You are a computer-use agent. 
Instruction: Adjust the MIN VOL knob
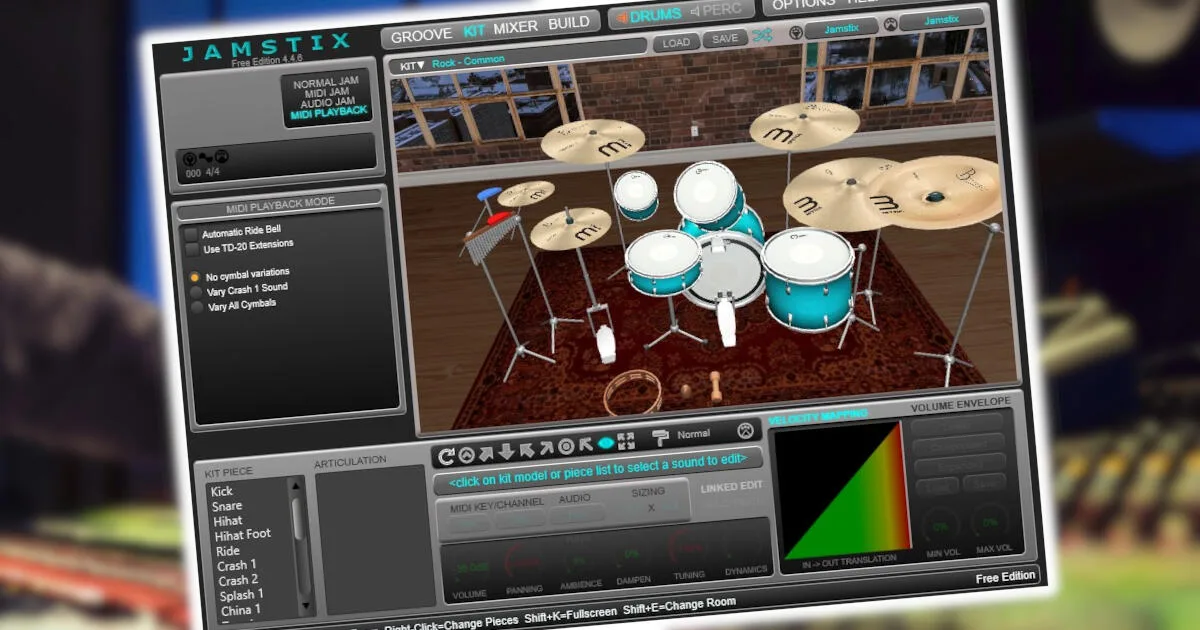(939, 524)
